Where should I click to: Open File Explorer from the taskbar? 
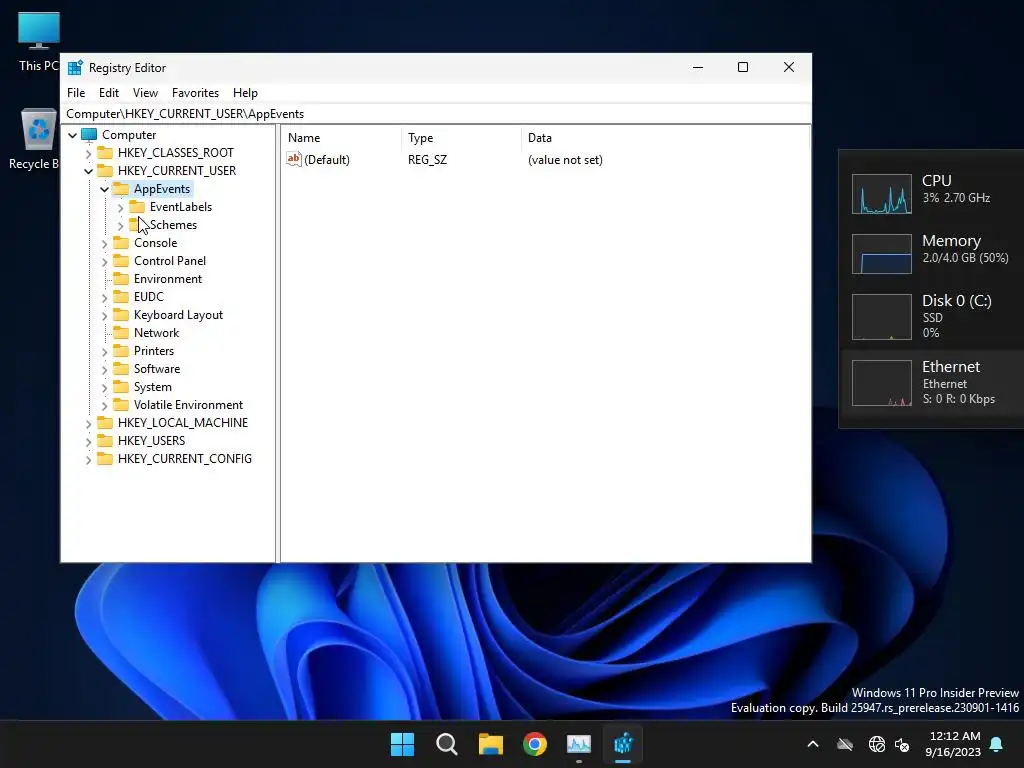(x=490, y=744)
